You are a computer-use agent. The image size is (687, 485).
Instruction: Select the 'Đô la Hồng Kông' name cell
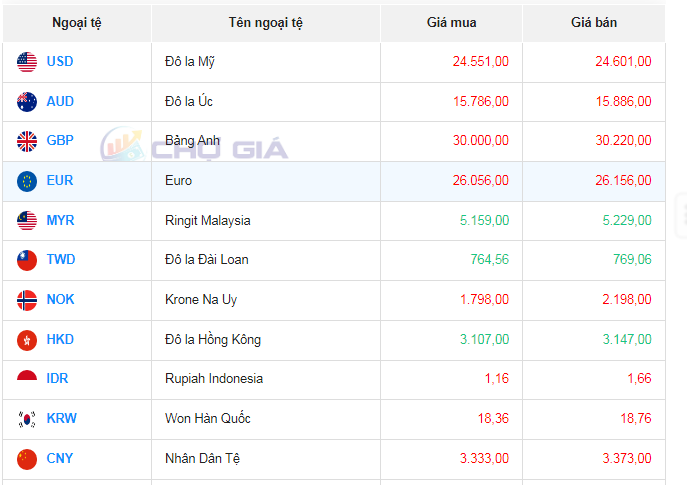[266, 340]
